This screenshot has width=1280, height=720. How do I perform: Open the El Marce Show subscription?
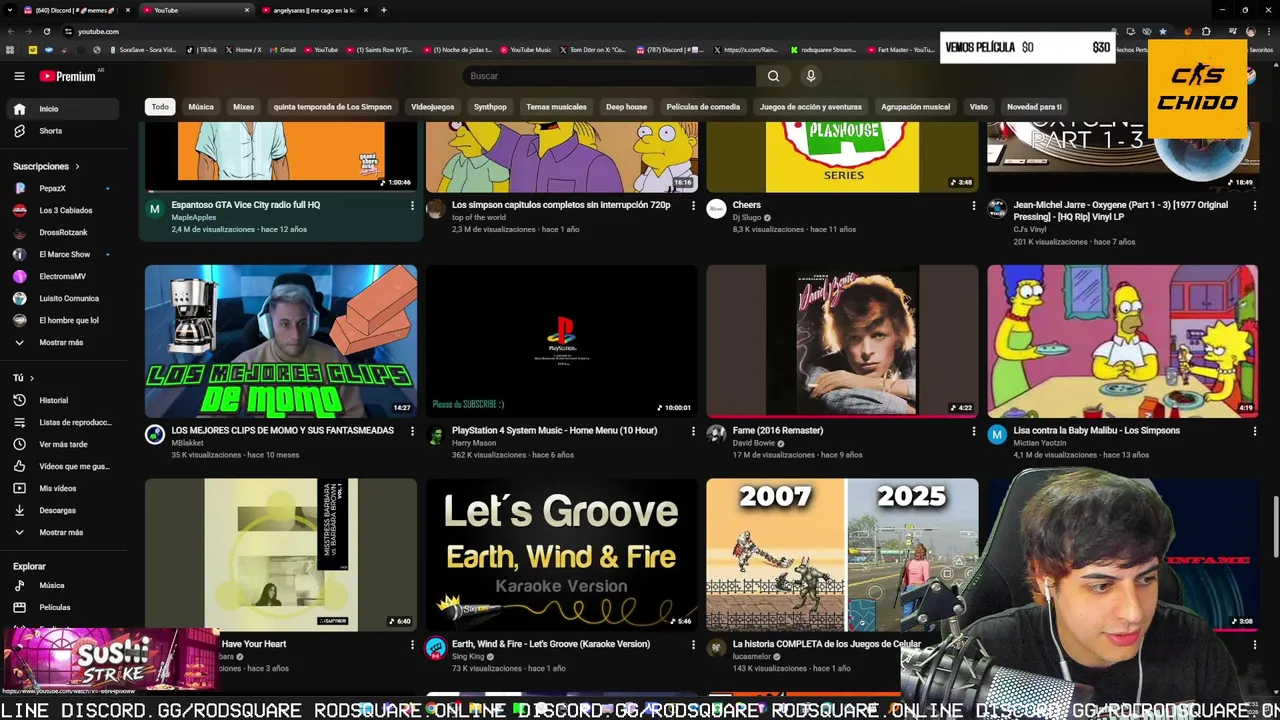point(64,254)
